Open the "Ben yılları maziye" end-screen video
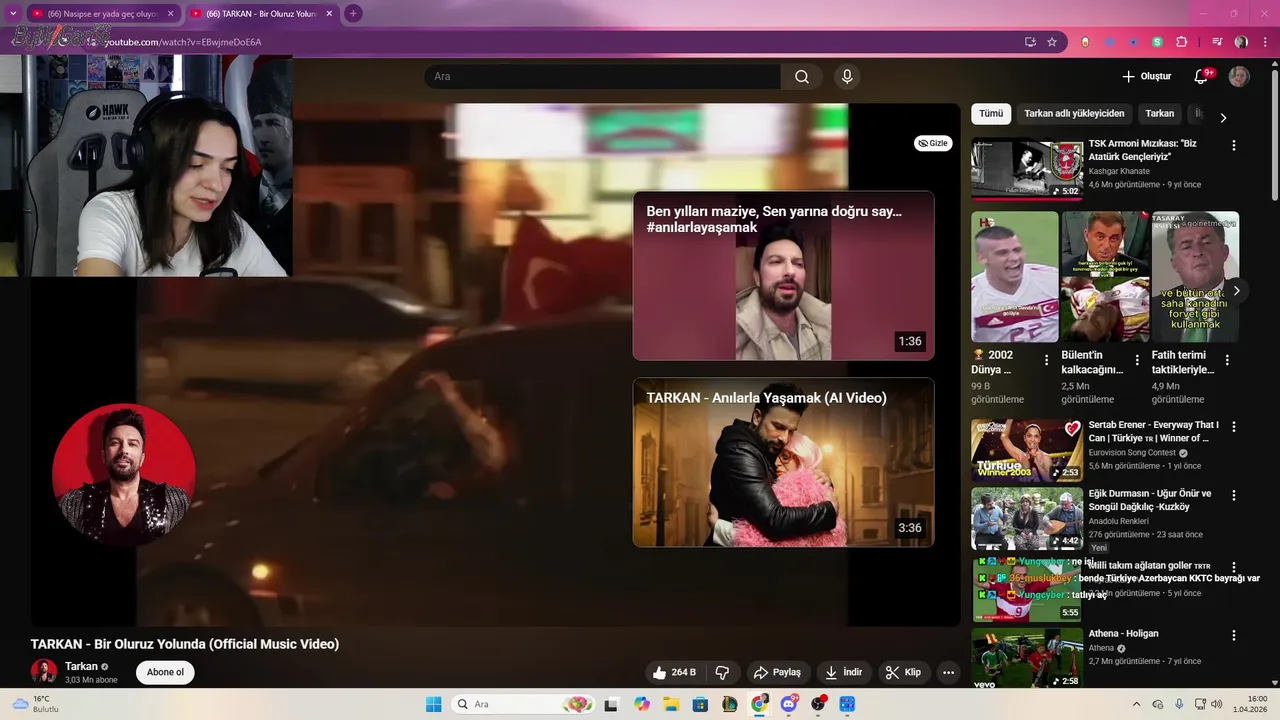This screenshot has height=720, width=1280. pos(783,275)
